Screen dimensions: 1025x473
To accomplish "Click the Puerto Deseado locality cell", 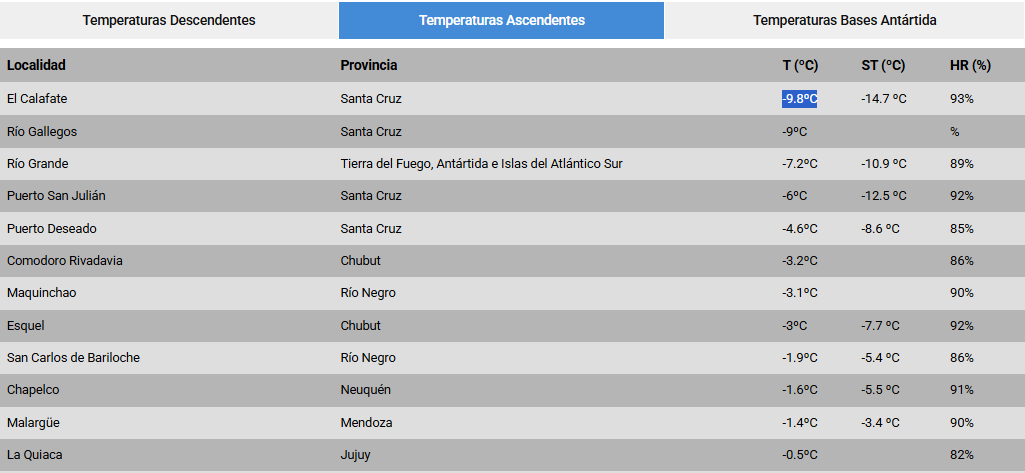I will pos(52,228).
